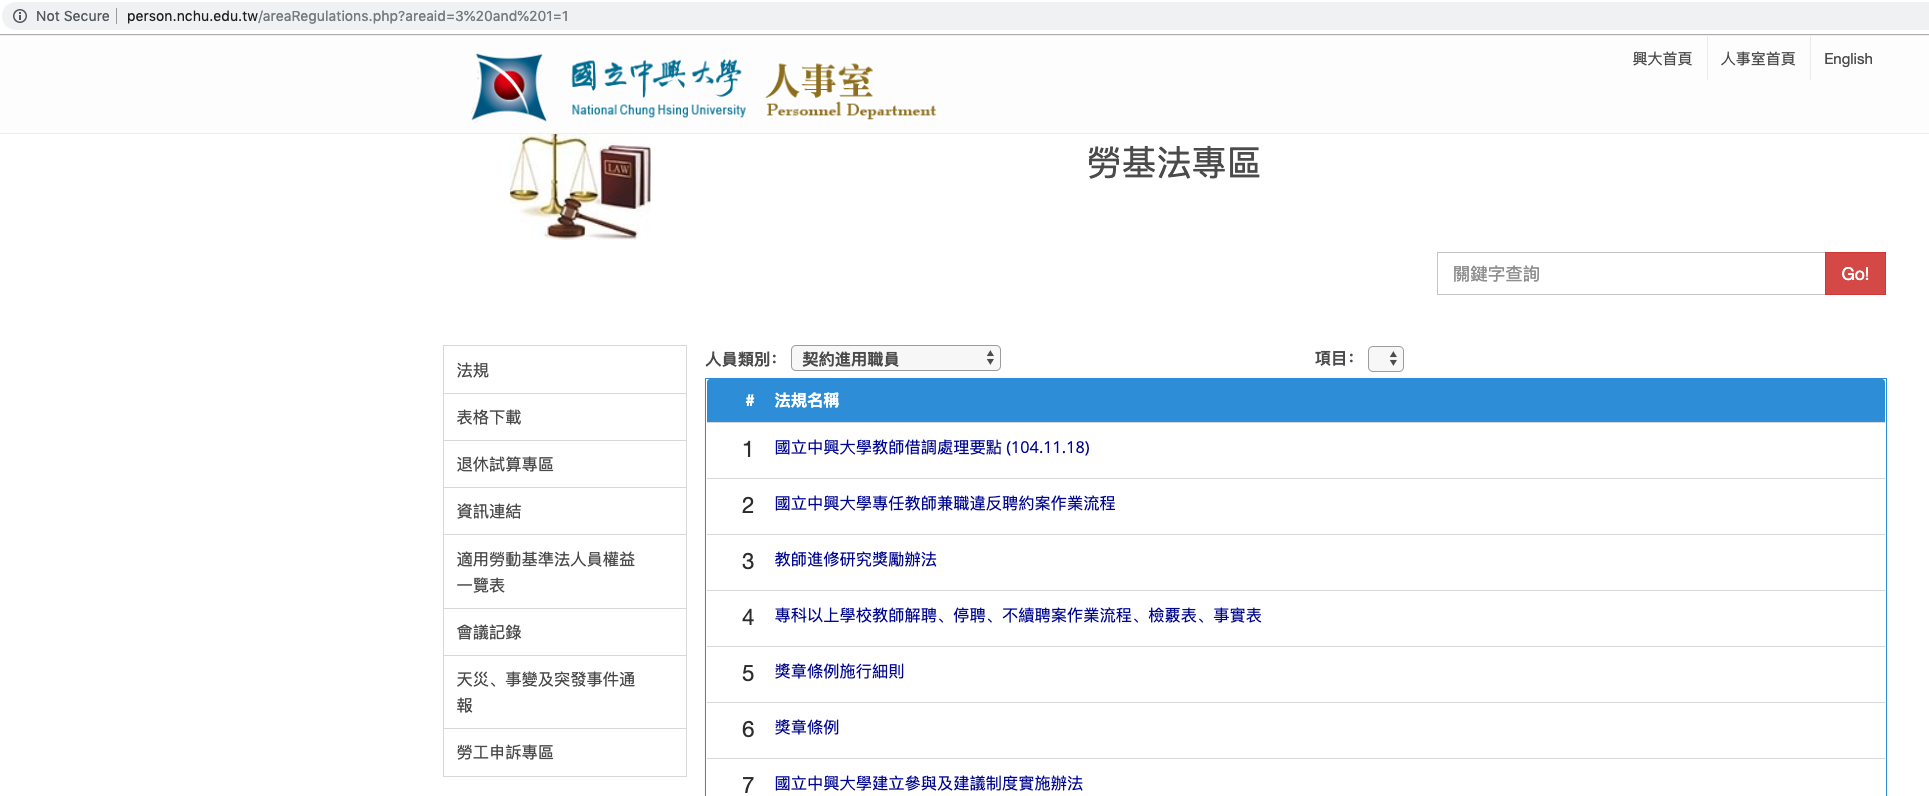Open 天災、事變及突發事件通報 in the sidebar
This screenshot has height=796, width=1929.
click(x=565, y=692)
